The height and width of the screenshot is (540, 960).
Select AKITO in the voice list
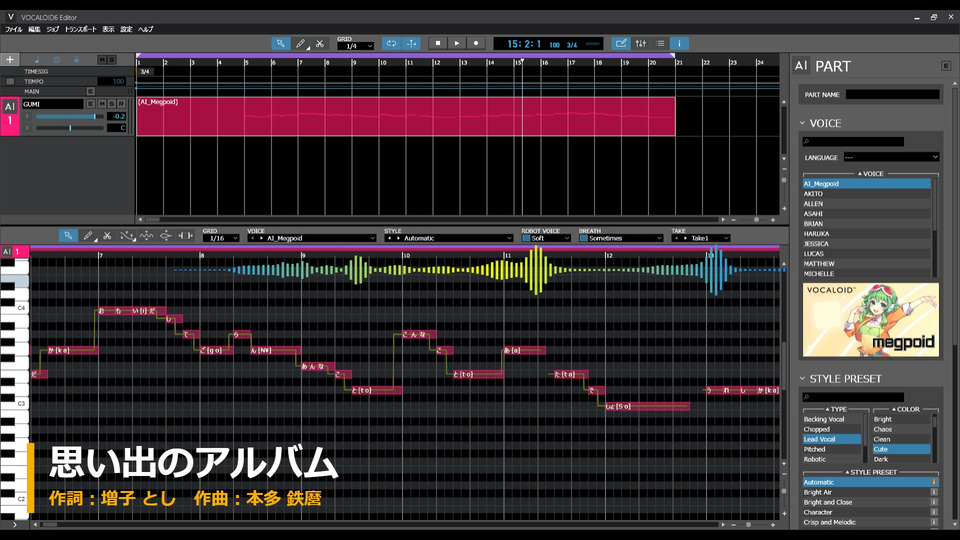pyautogui.click(x=866, y=193)
